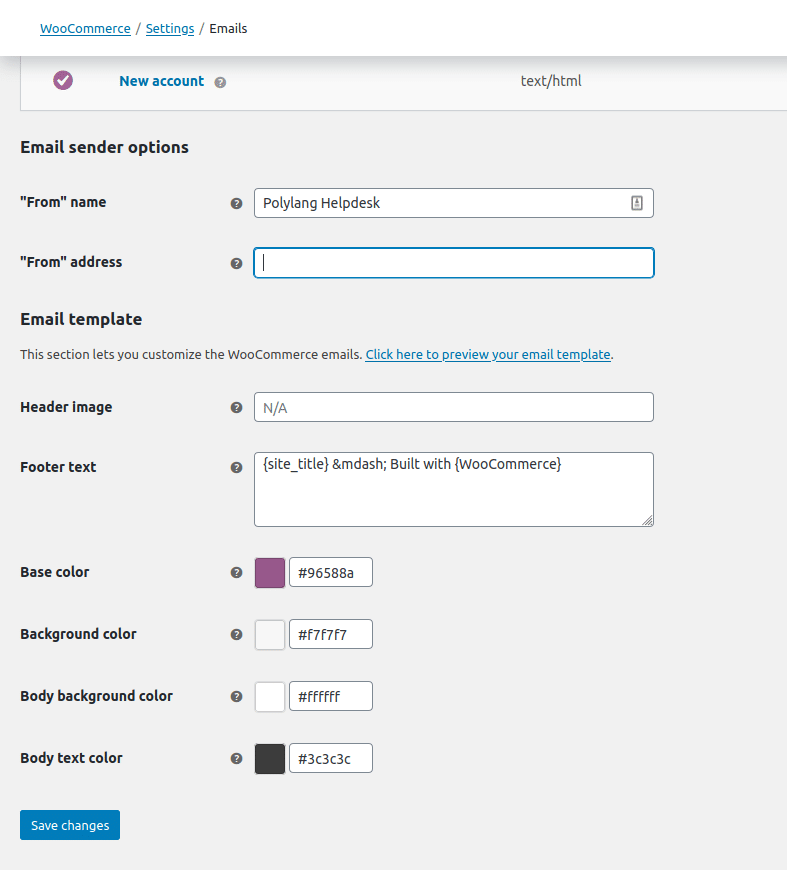Viewport: 787px width, 870px height.
Task: Click the Footer text help tooltip icon
Action: tap(236, 468)
